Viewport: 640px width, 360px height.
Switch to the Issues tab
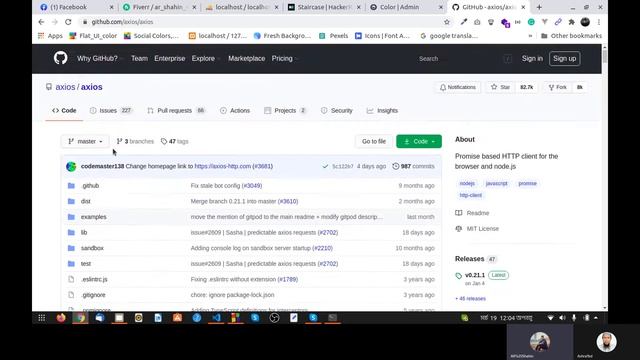pyautogui.click(x=111, y=111)
